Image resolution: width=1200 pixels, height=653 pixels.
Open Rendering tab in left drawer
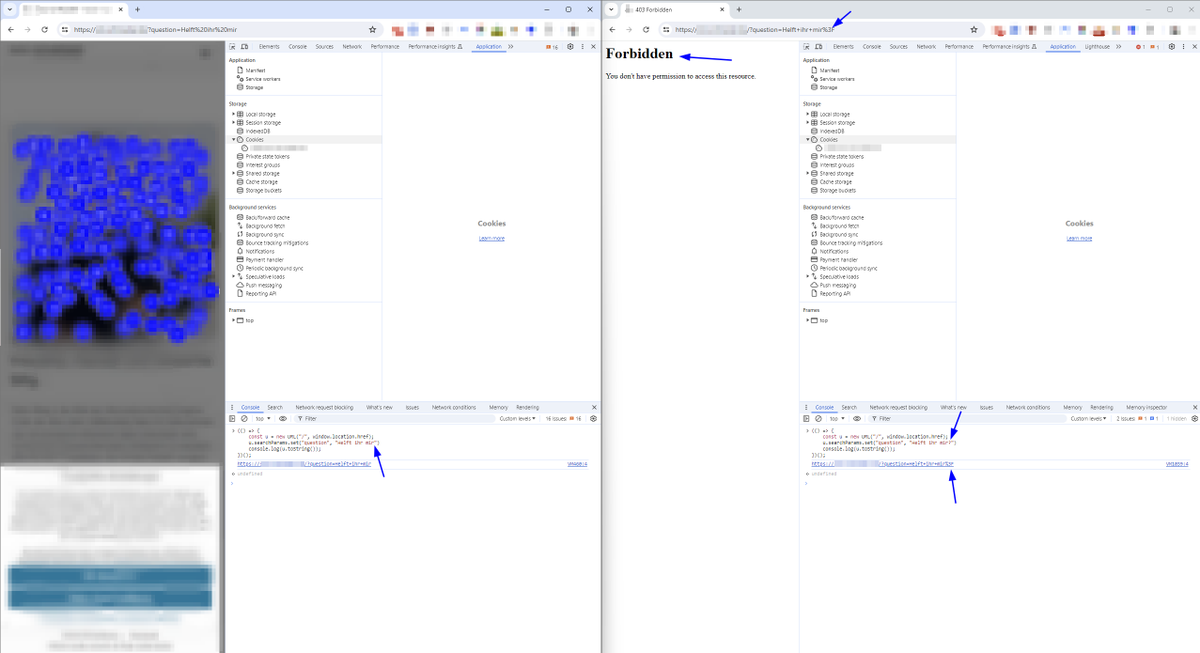pos(527,407)
